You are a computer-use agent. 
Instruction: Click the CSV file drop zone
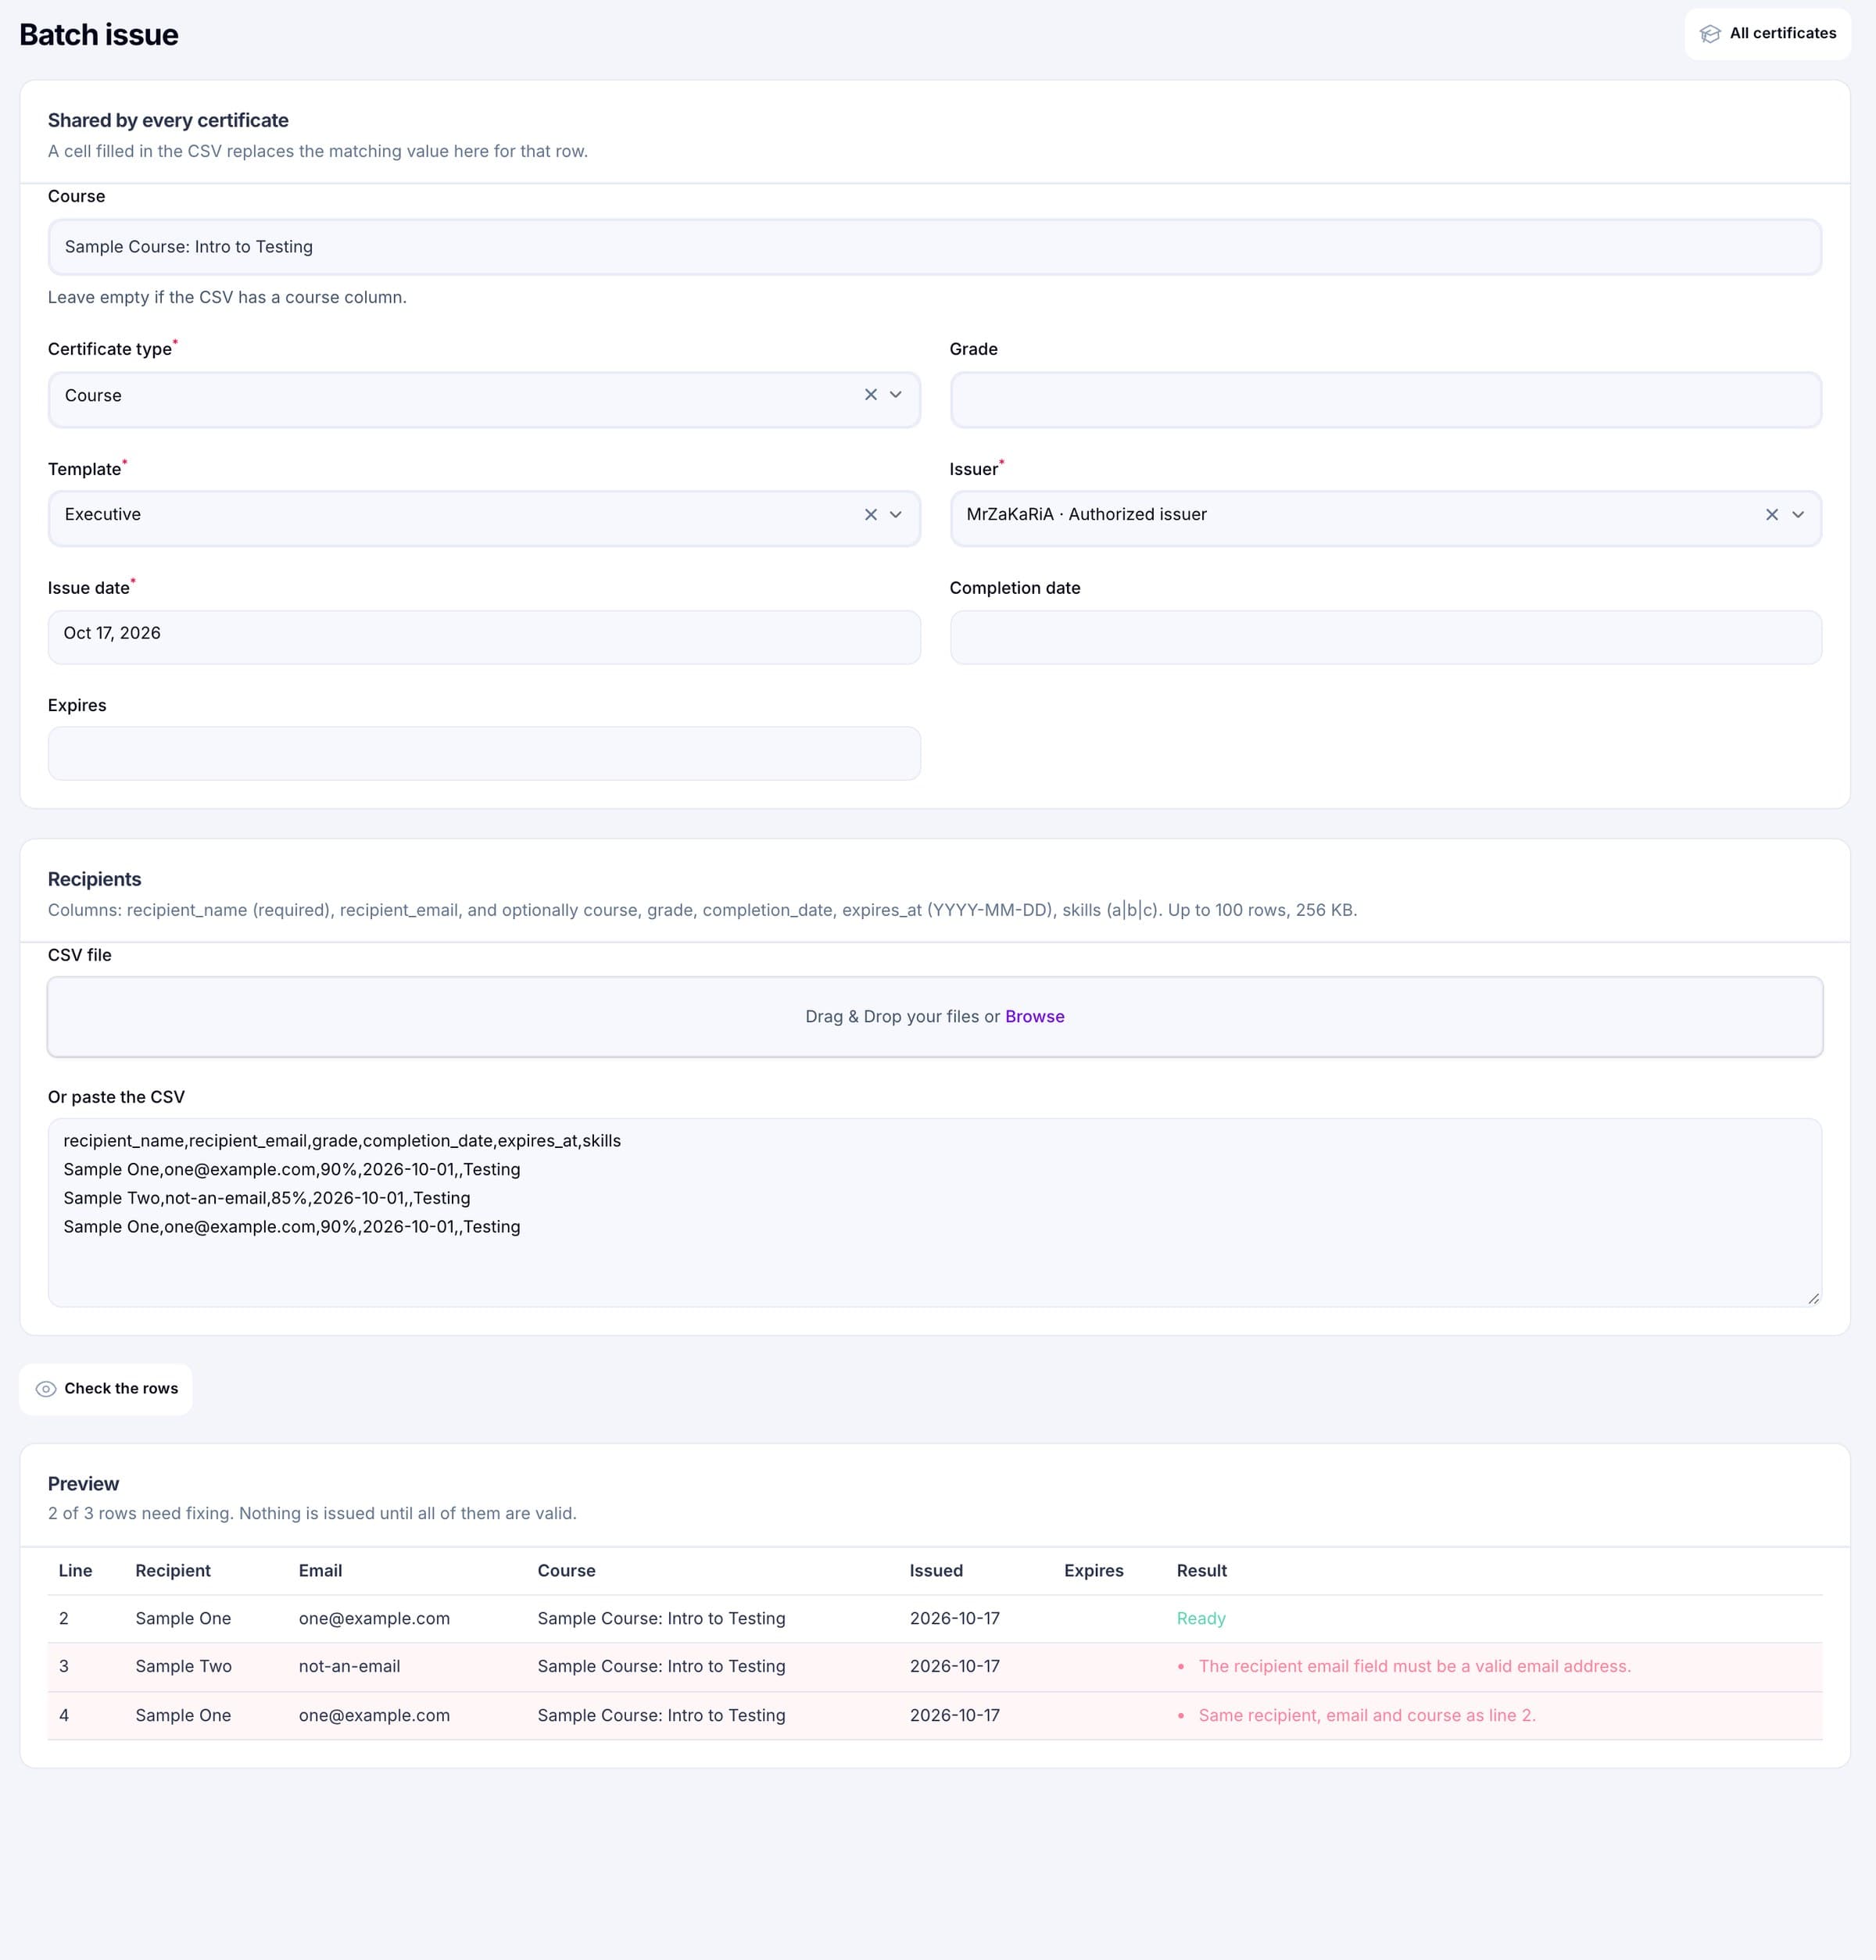pos(935,1017)
